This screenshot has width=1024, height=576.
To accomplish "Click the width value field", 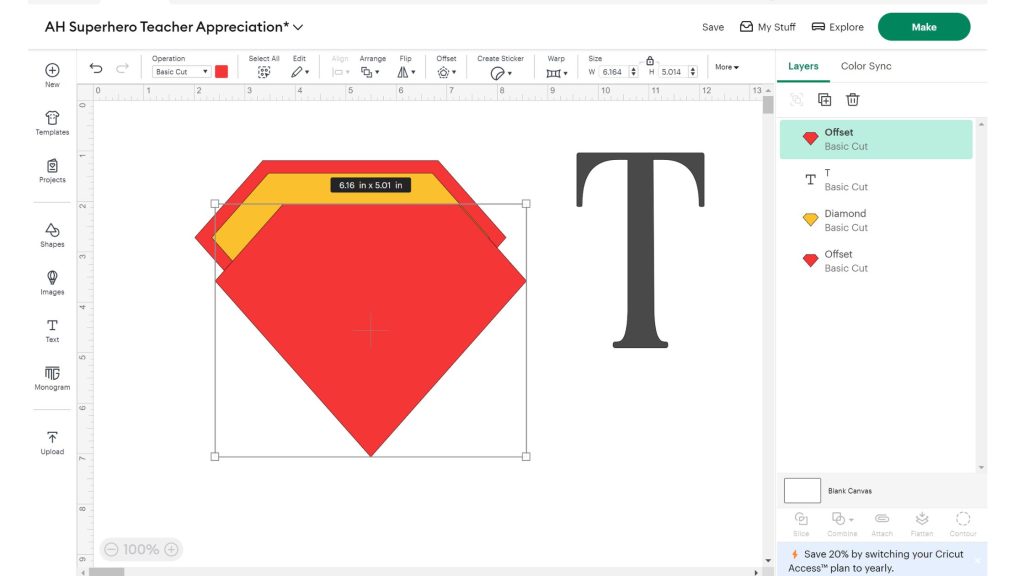I will click(x=613, y=72).
